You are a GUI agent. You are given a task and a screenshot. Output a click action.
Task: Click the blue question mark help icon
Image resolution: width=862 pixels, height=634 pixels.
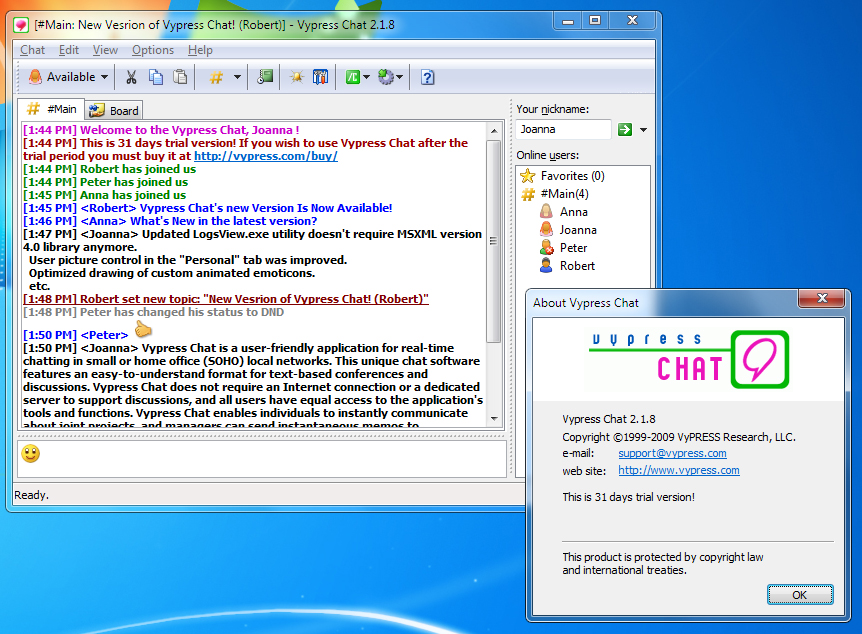(x=427, y=78)
